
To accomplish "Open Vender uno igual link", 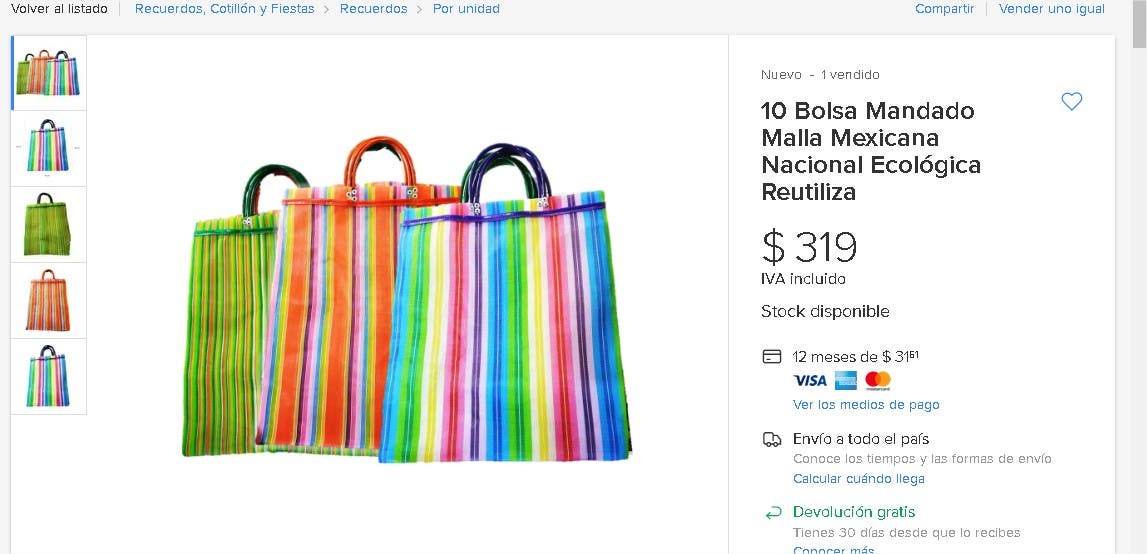I will pyautogui.click(x=1051, y=9).
